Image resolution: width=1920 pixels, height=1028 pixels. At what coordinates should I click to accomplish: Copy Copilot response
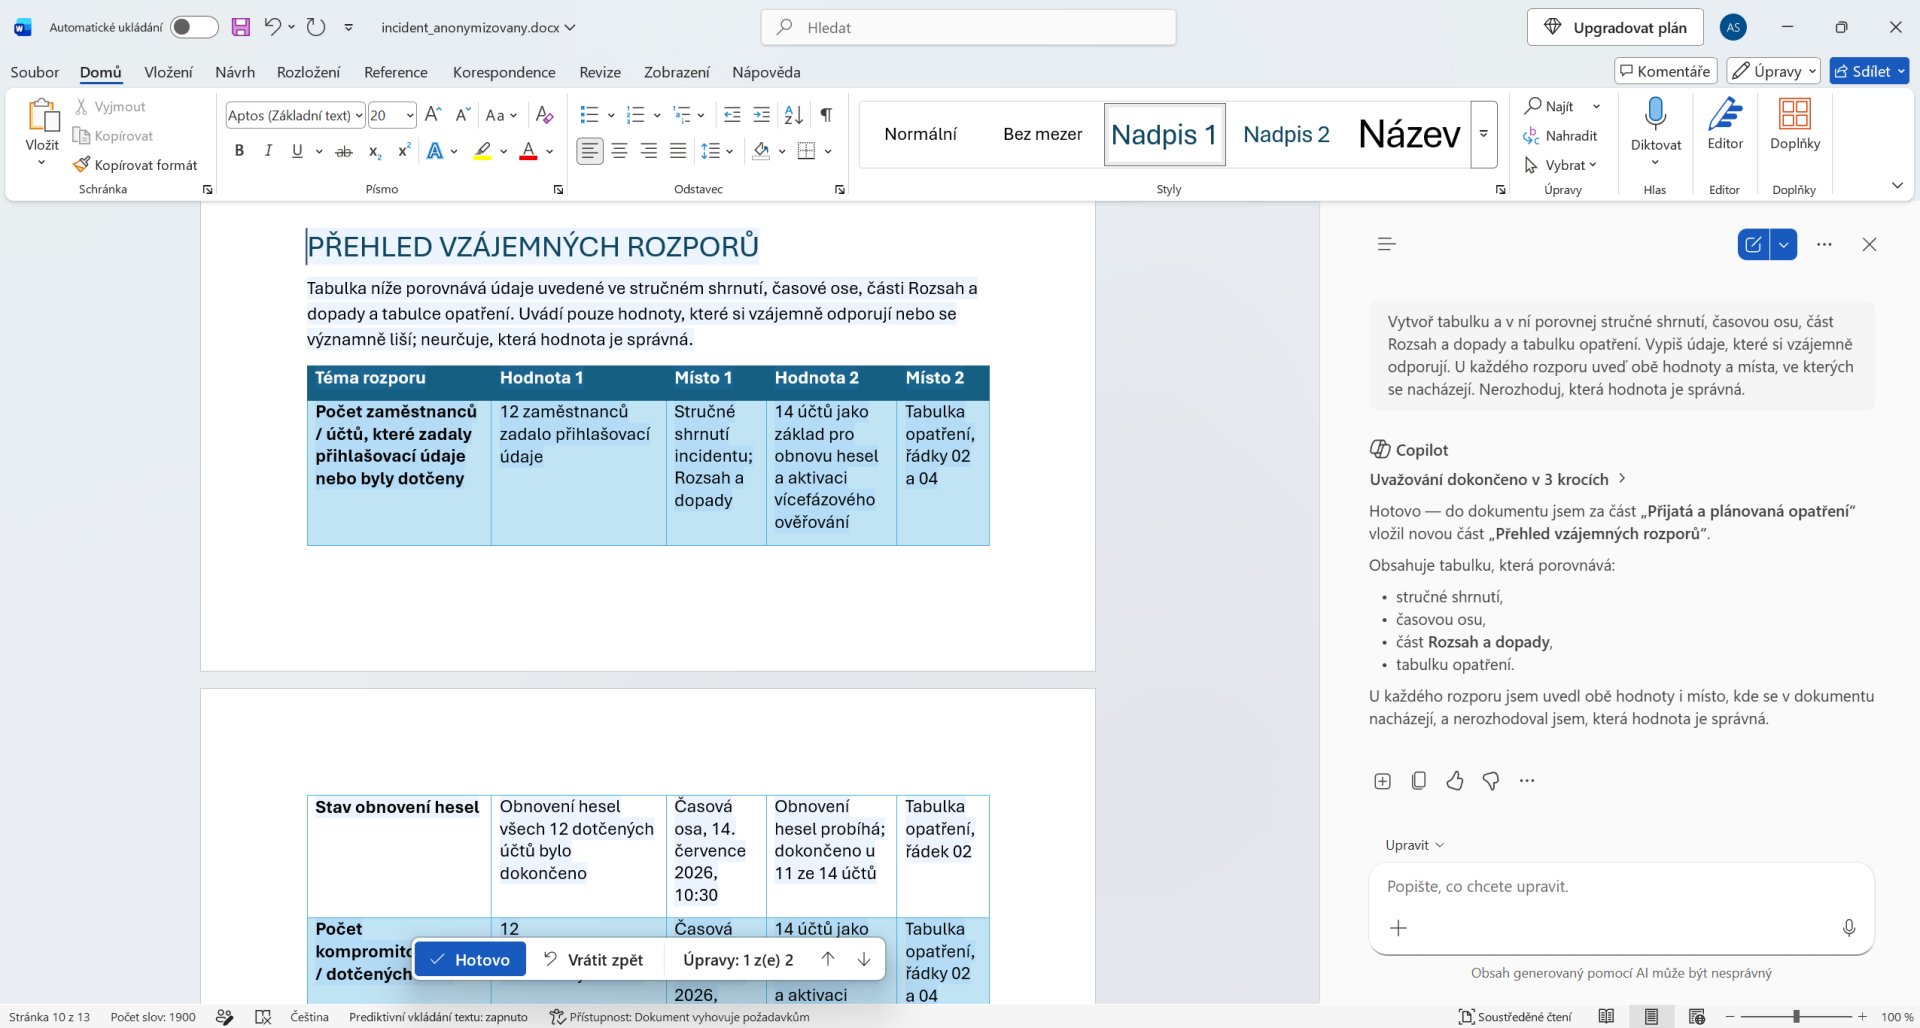(x=1418, y=781)
